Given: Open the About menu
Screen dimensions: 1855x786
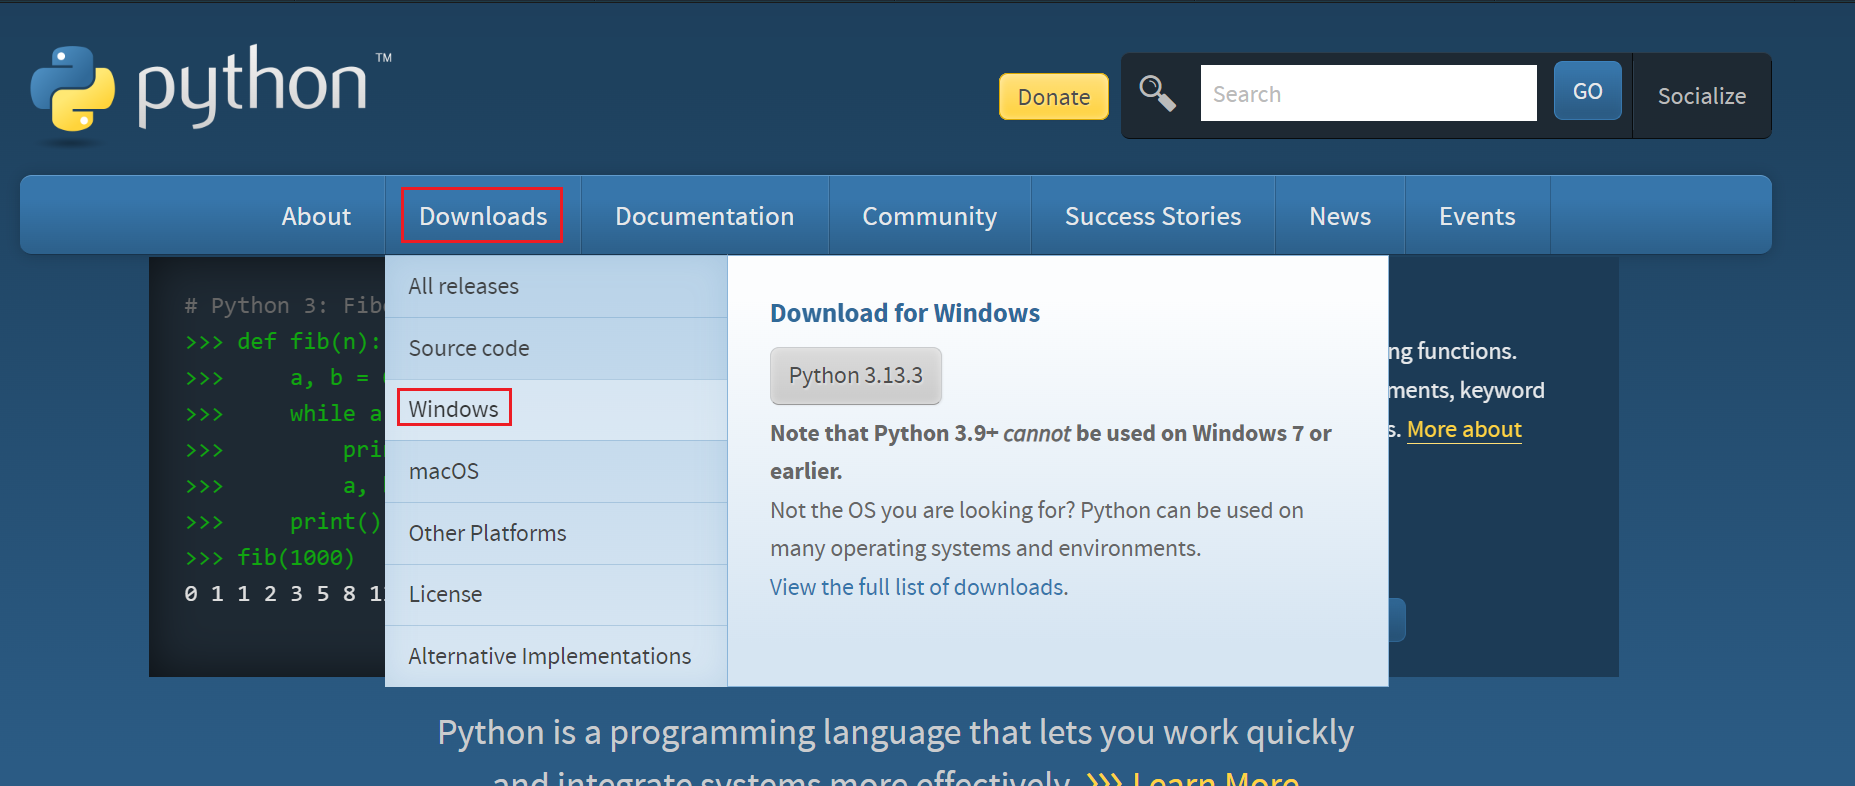Looking at the screenshot, I should click(316, 216).
